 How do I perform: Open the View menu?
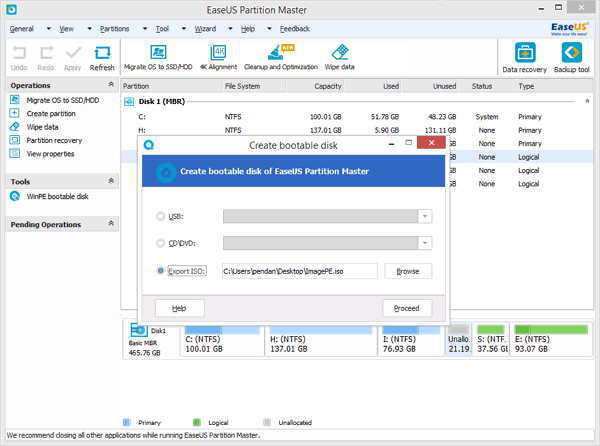click(x=66, y=29)
